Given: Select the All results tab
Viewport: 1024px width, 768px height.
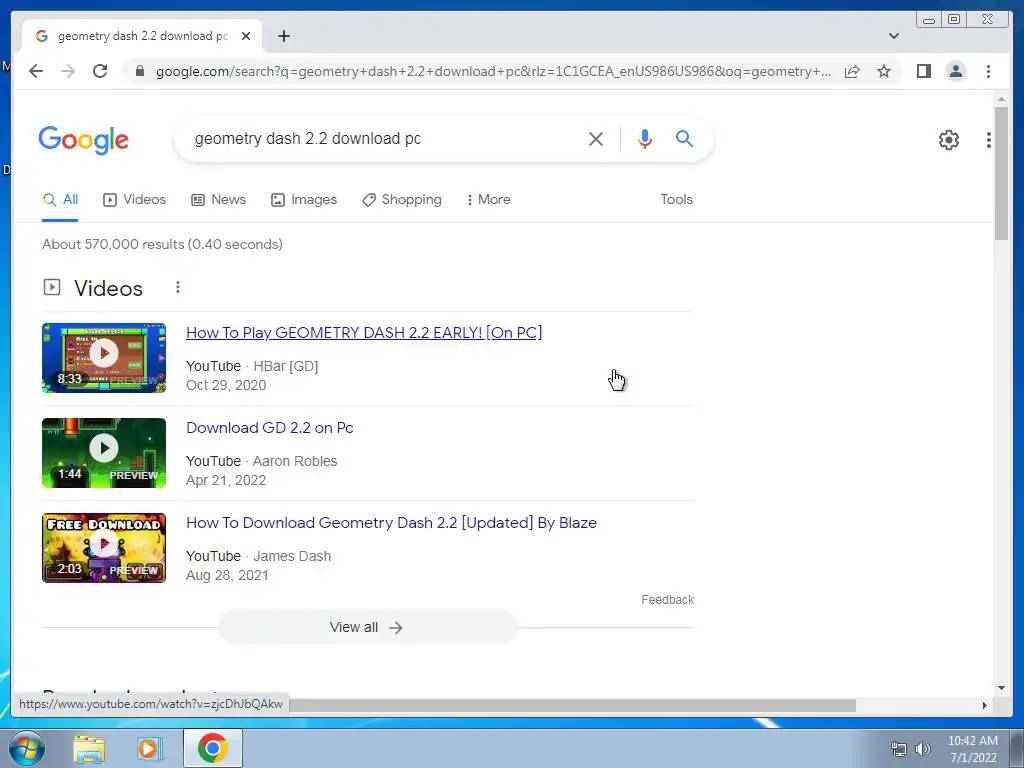Looking at the screenshot, I should (60, 200).
